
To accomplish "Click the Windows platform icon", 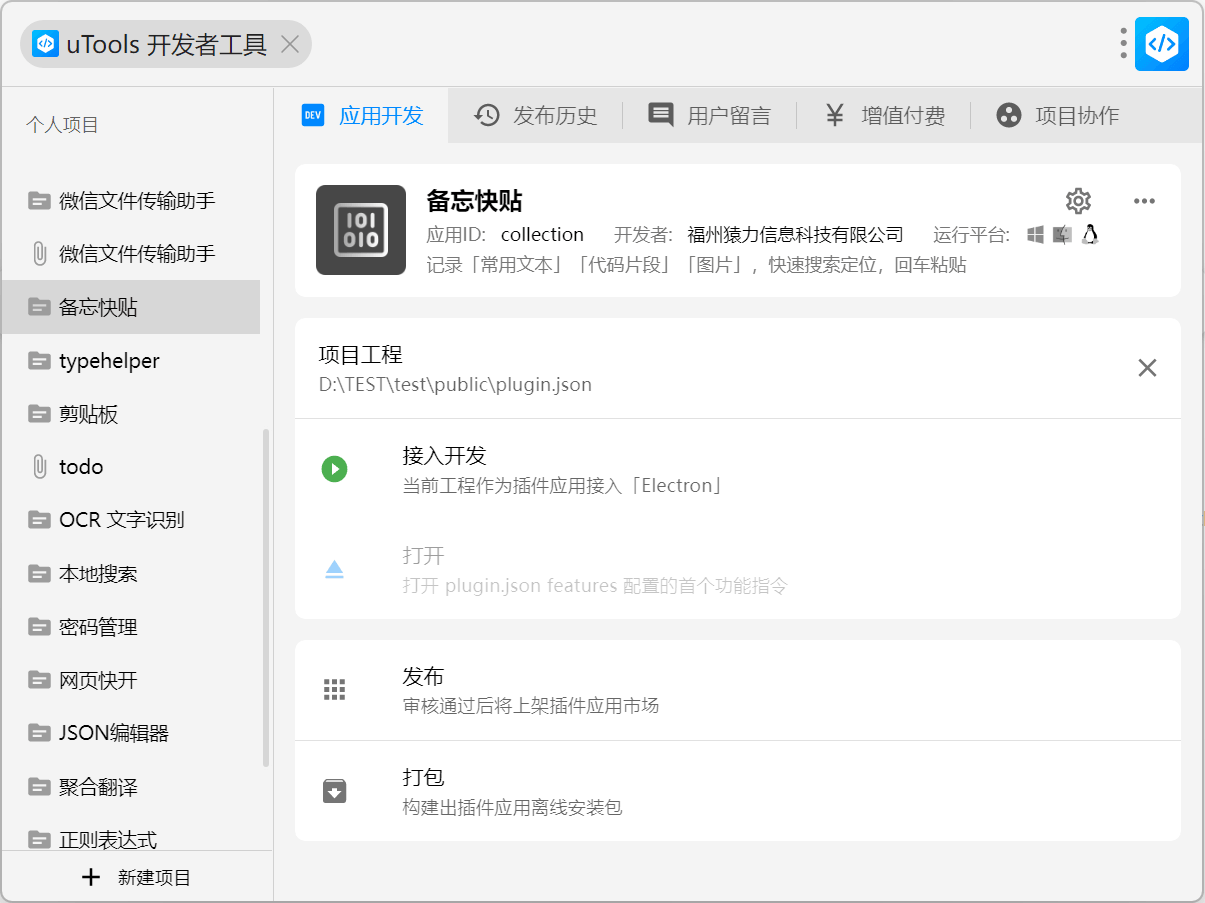I will (1036, 235).
